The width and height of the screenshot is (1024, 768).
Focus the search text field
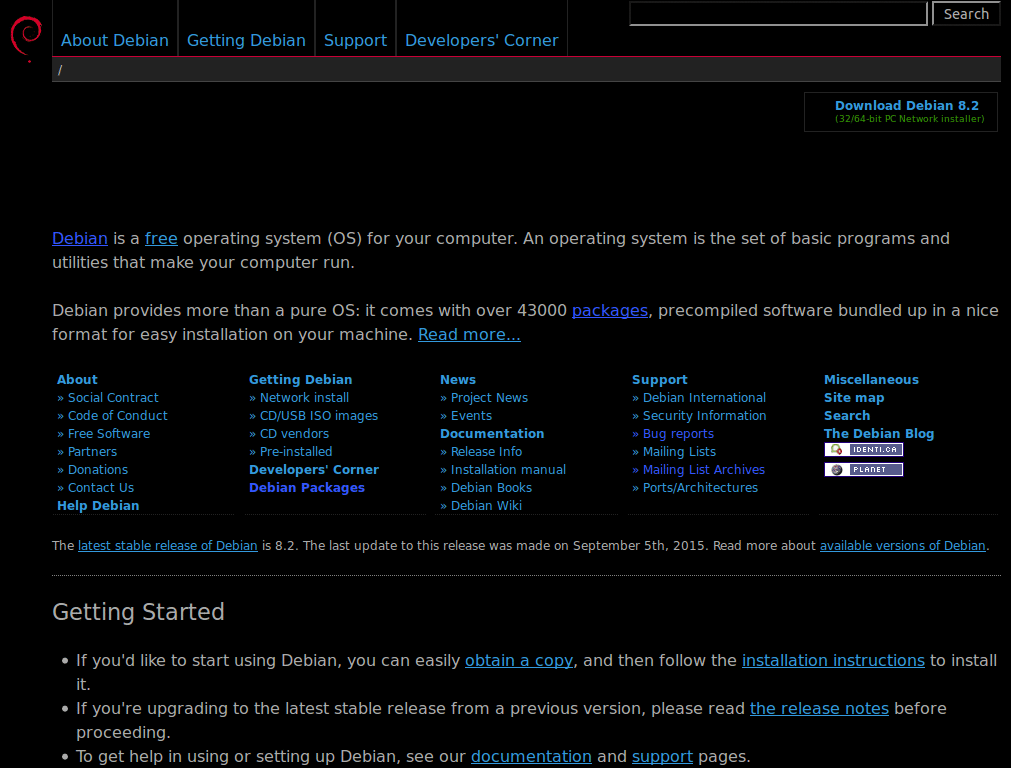click(778, 14)
